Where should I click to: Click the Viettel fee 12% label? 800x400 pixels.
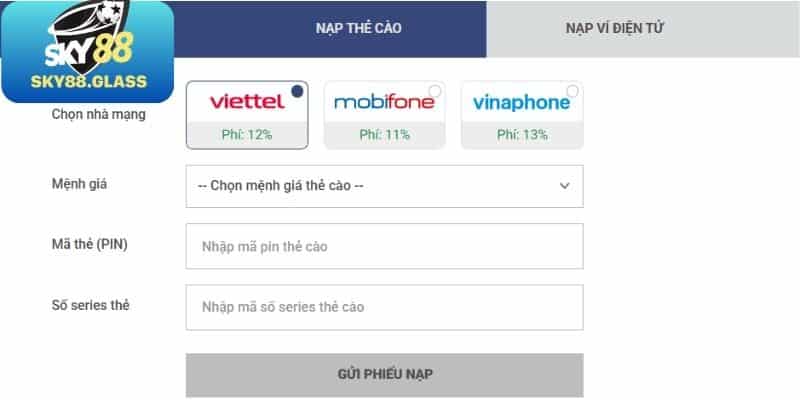(247, 135)
